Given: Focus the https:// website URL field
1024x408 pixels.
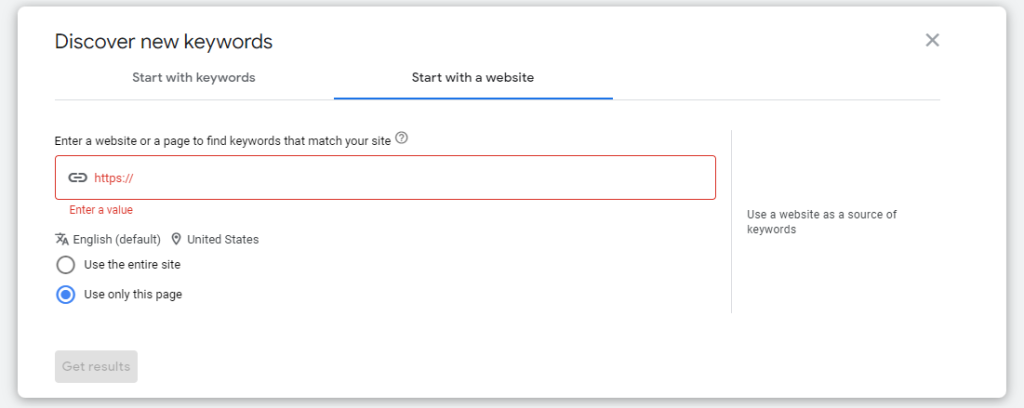Looking at the screenshot, I should click(x=385, y=178).
